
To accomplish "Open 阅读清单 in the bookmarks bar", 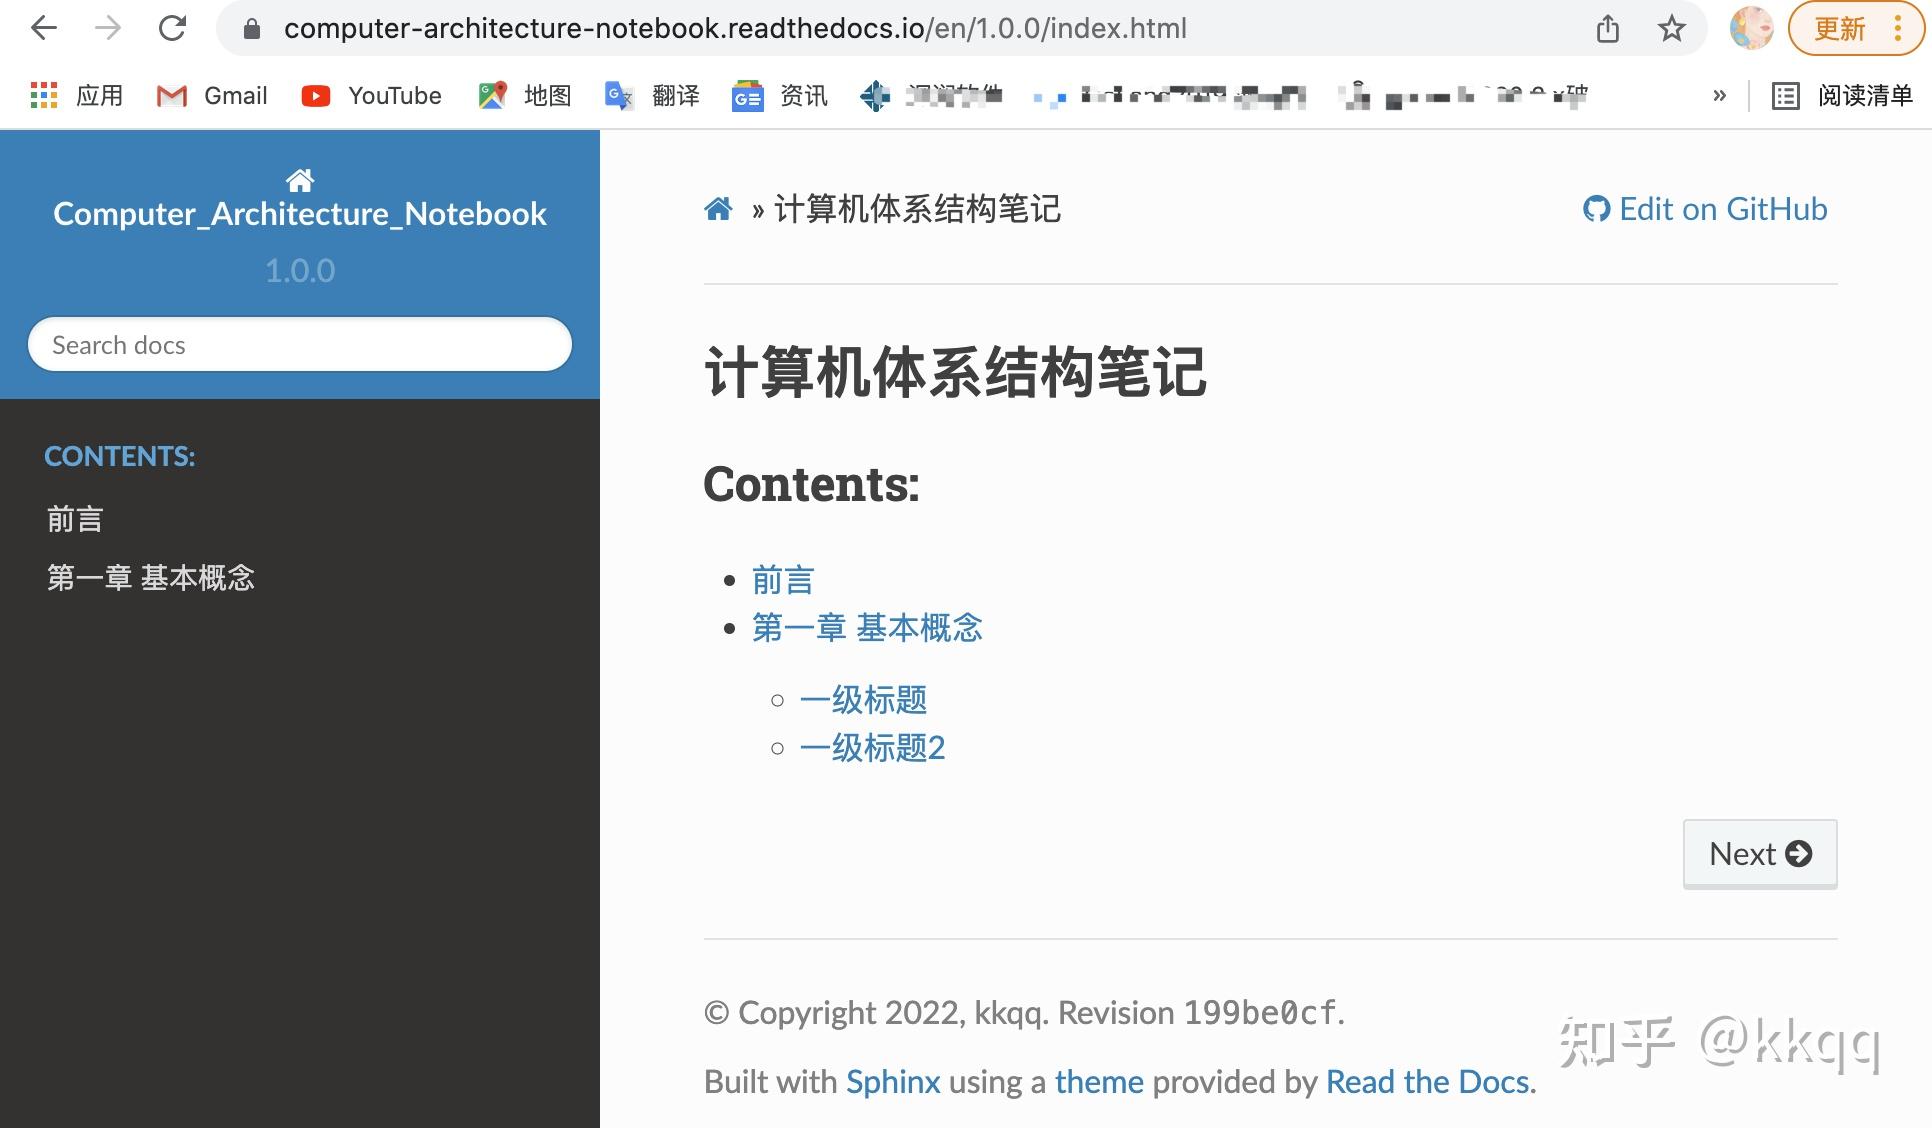I will [x=1862, y=95].
